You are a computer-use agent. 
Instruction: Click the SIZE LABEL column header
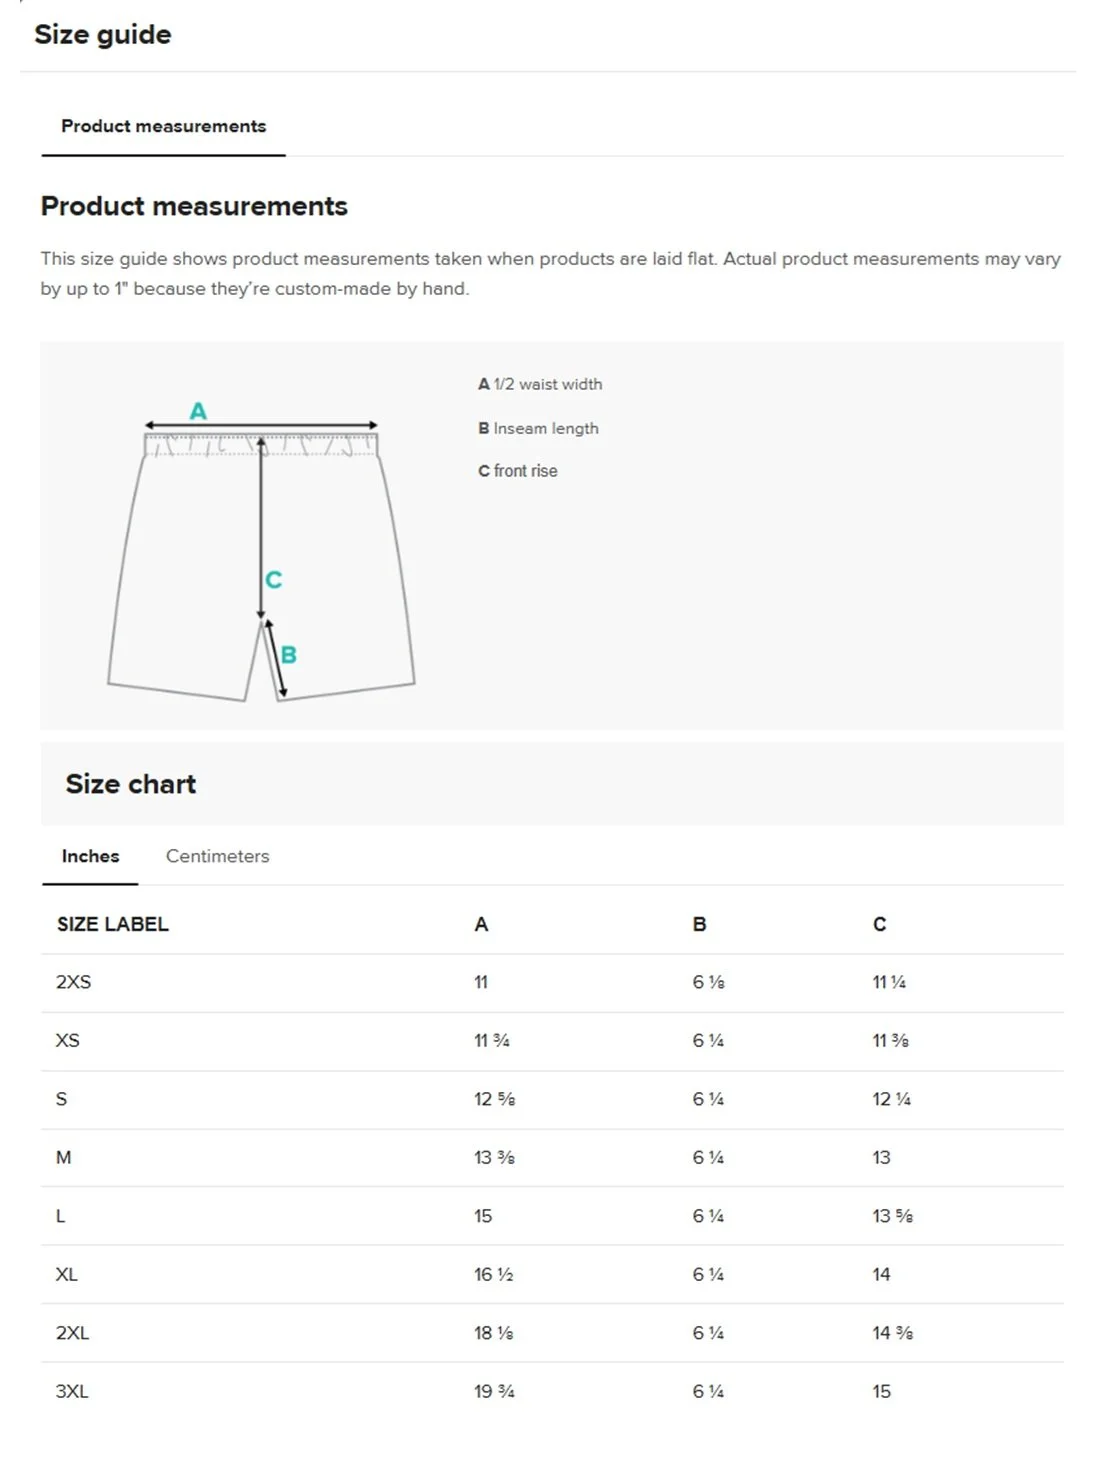point(113,924)
